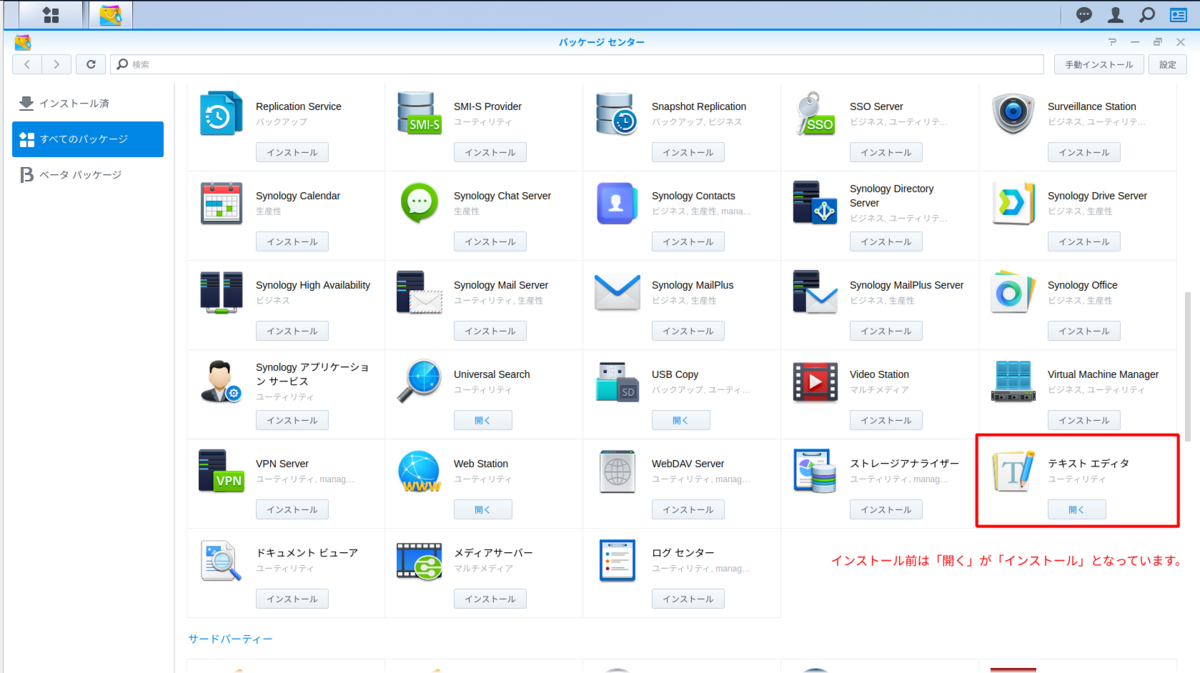The image size is (1200, 673).
Task: Click the package list vertical scrollbar
Action: coord(1188,368)
